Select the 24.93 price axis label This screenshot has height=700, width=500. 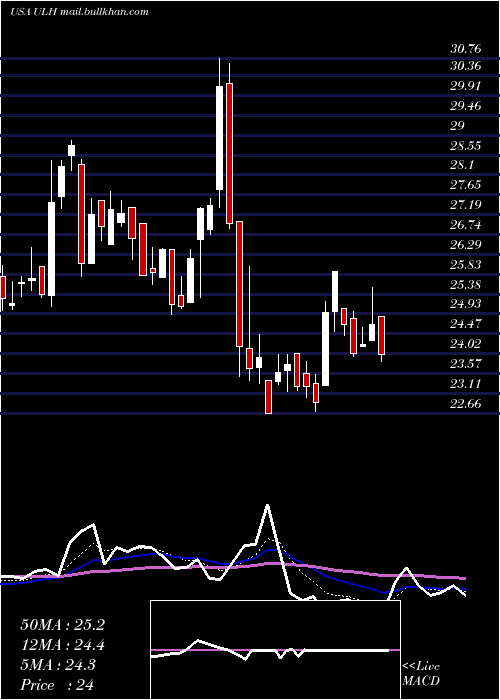pos(466,304)
